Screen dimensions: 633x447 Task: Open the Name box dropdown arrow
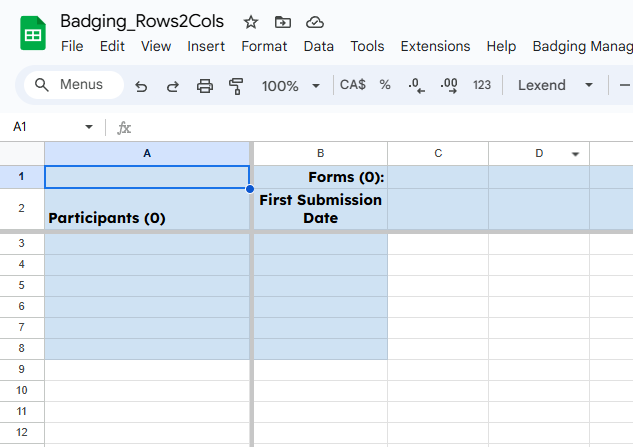[x=89, y=128]
